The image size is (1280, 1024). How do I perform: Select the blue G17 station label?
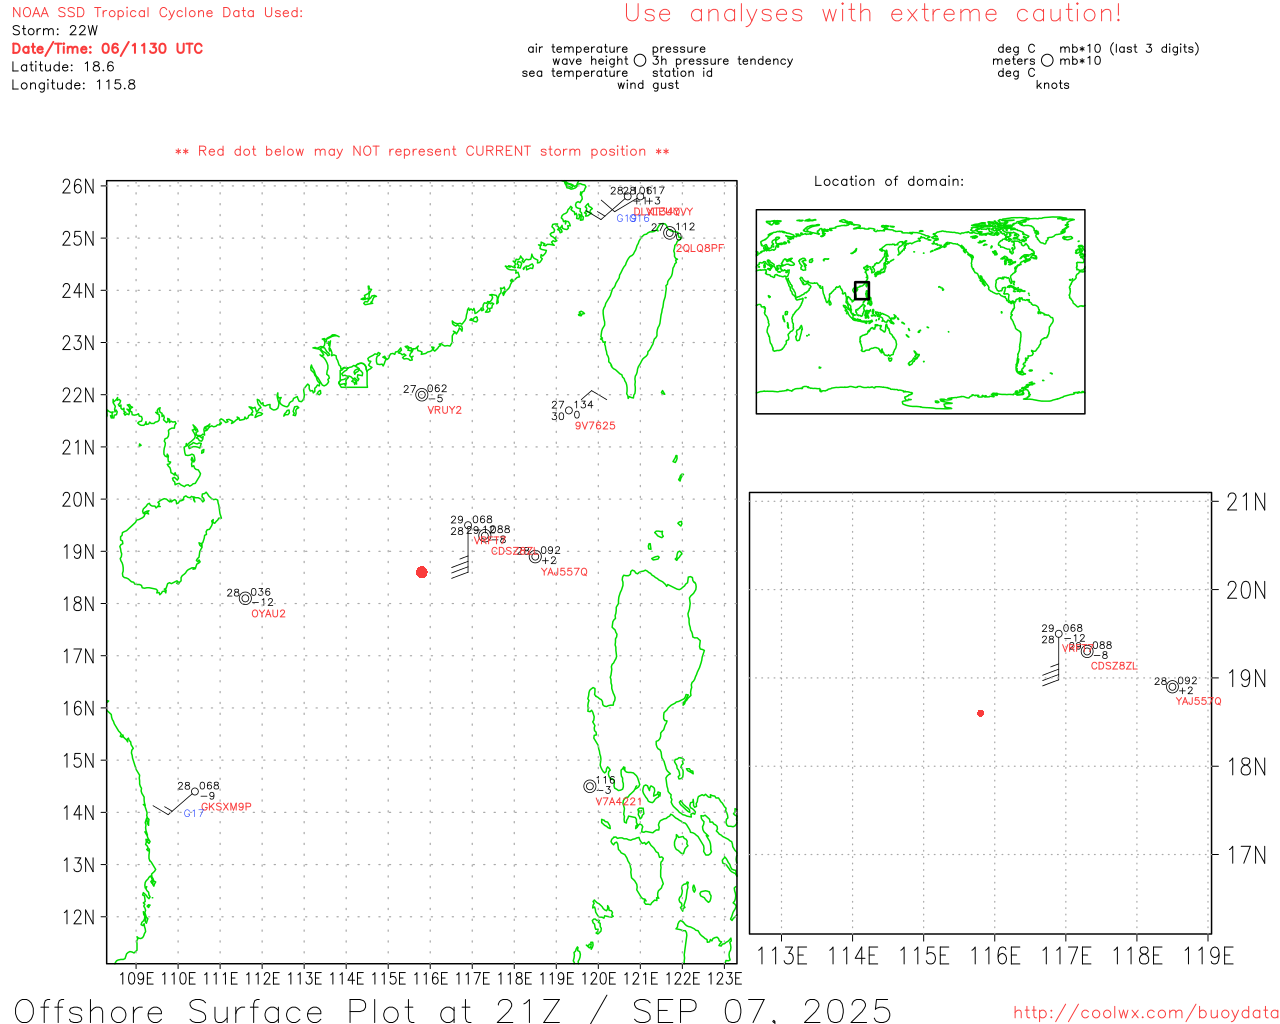[x=193, y=814]
